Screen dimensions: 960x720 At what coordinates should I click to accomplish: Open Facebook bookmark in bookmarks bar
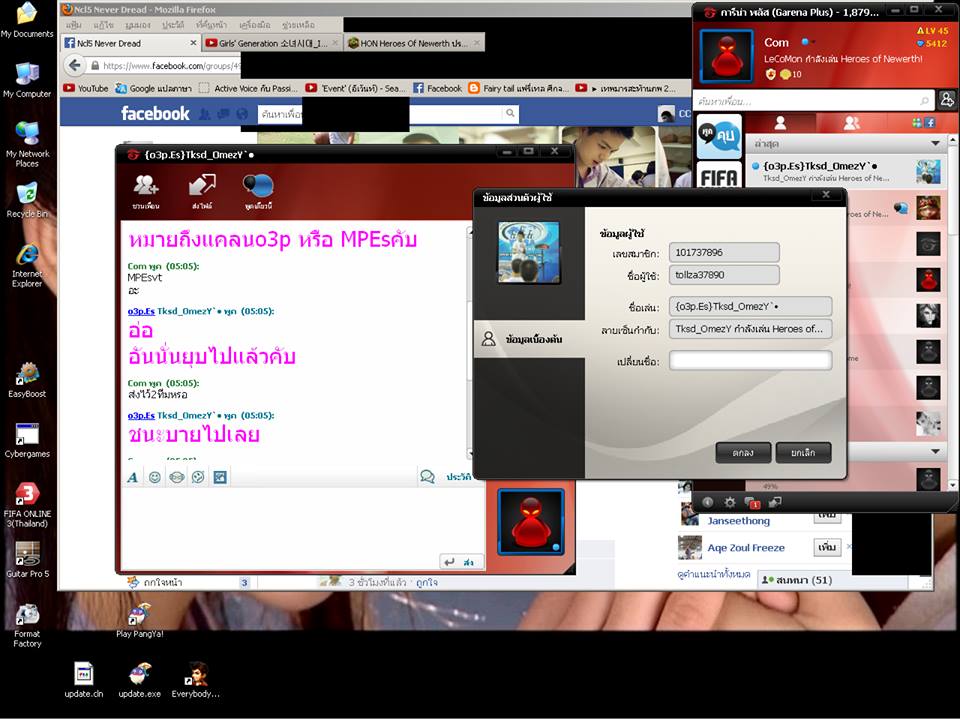(x=437, y=88)
